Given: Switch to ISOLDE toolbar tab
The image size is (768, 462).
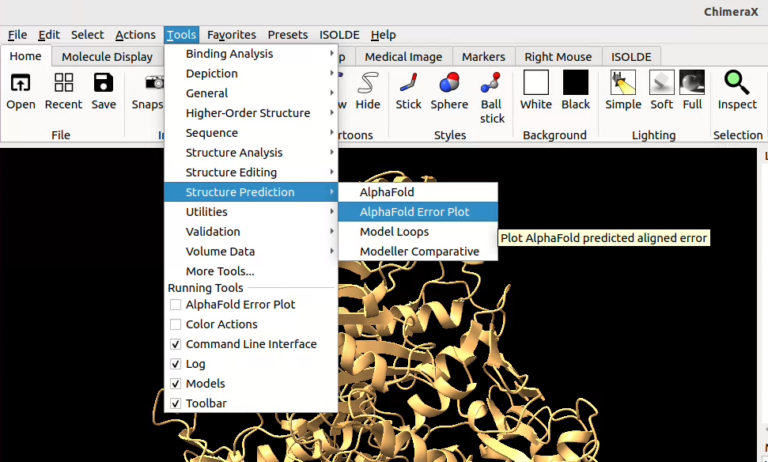Looking at the screenshot, I should click(x=631, y=57).
